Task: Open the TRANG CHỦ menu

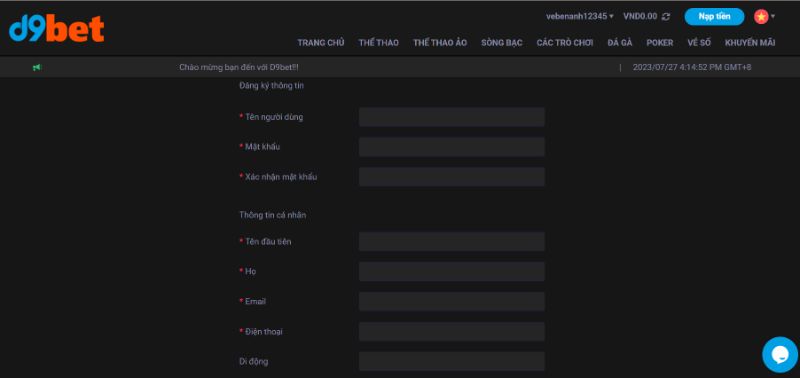Action: tap(321, 43)
